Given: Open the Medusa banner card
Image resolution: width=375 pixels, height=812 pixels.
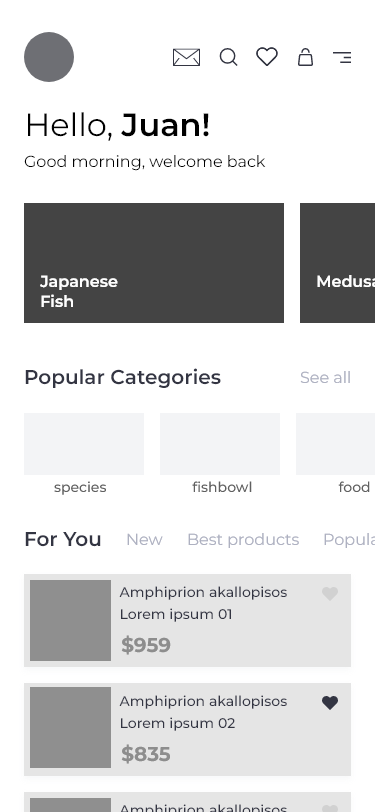Looking at the screenshot, I should click(x=338, y=263).
